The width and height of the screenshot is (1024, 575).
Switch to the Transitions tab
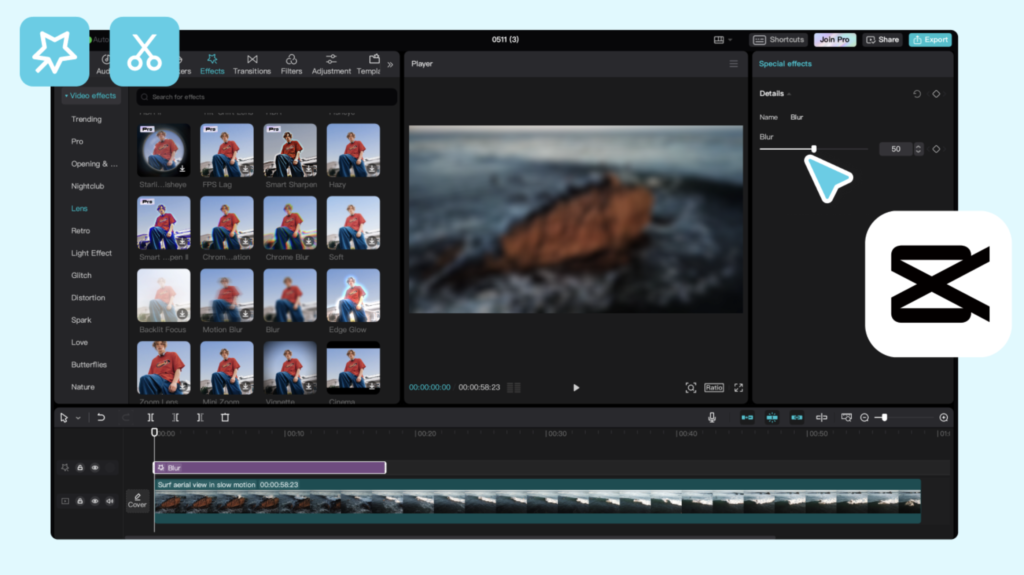click(x=252, y=64)
